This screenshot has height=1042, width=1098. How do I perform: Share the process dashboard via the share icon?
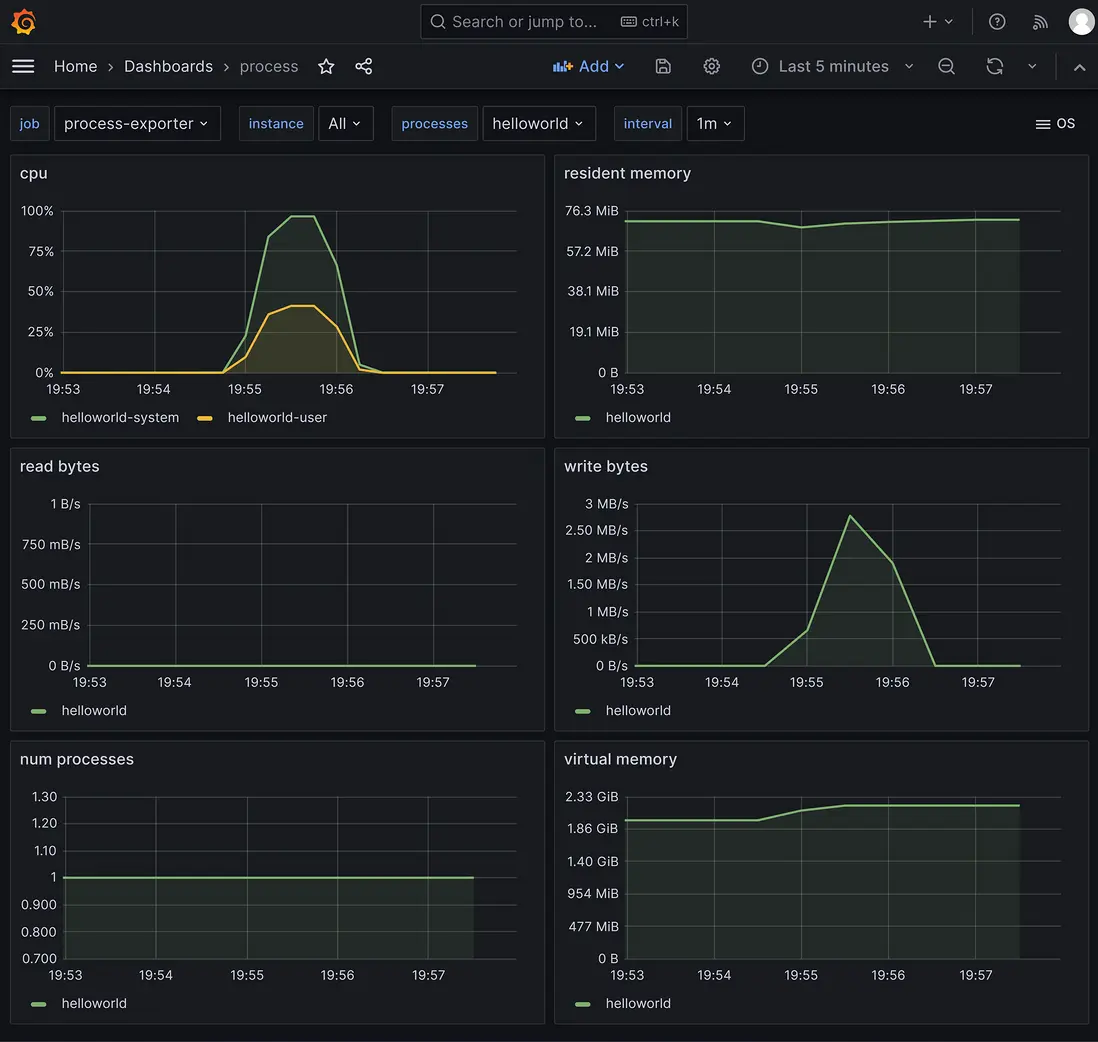click(363, 66)
